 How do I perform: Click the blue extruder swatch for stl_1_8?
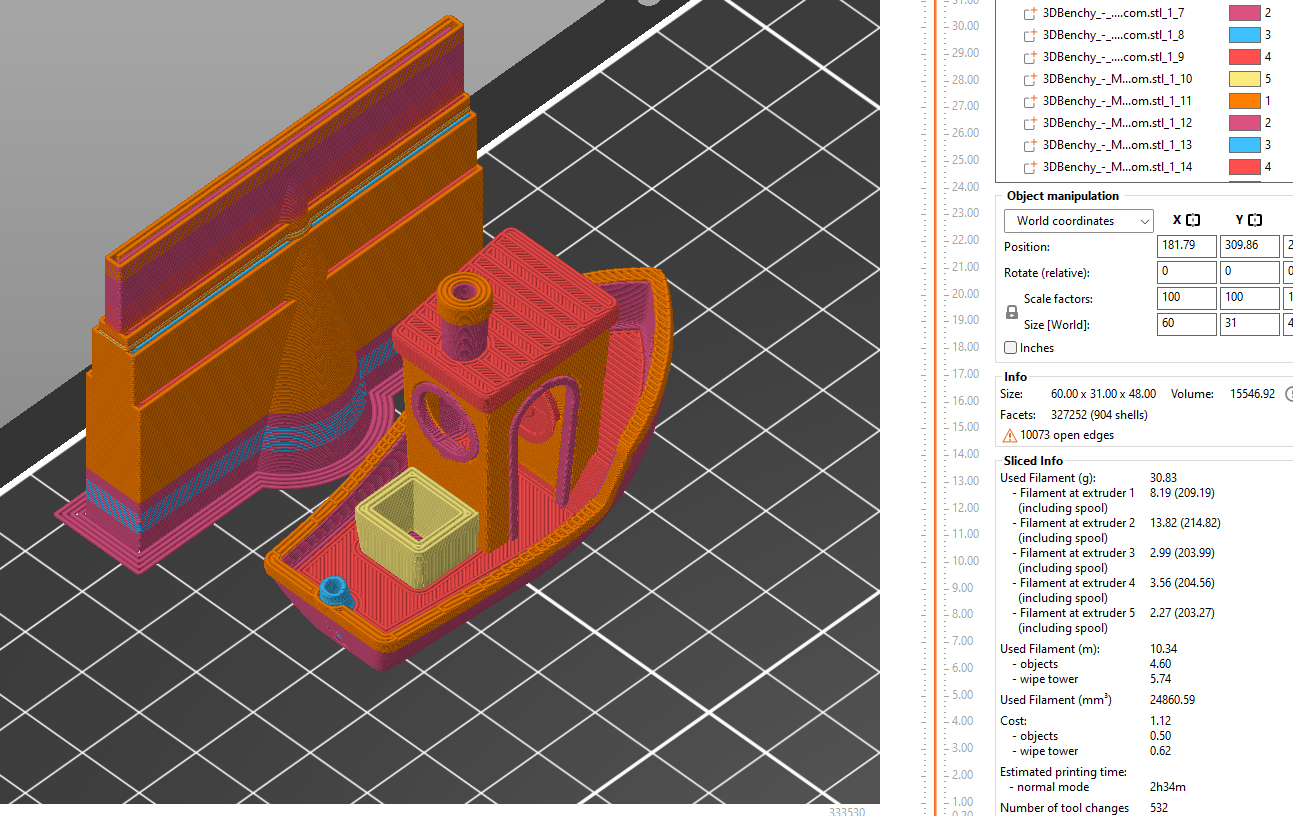point(1245,35)
